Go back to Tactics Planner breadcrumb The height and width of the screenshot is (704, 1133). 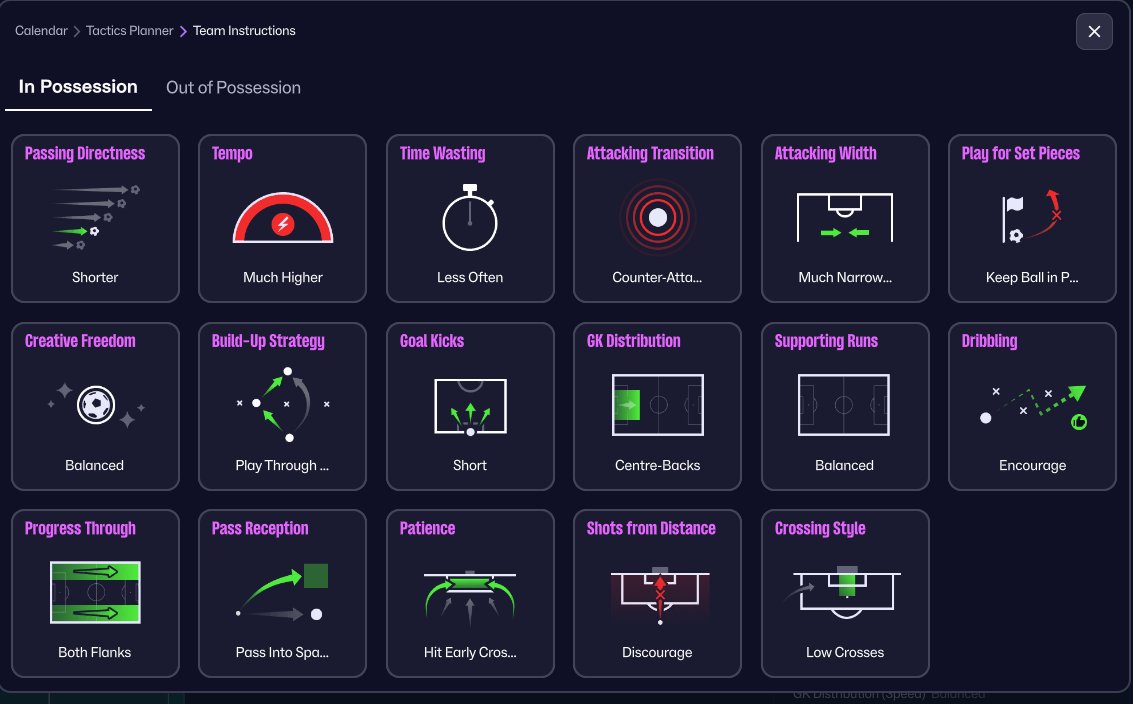click(x=129, y=30)
